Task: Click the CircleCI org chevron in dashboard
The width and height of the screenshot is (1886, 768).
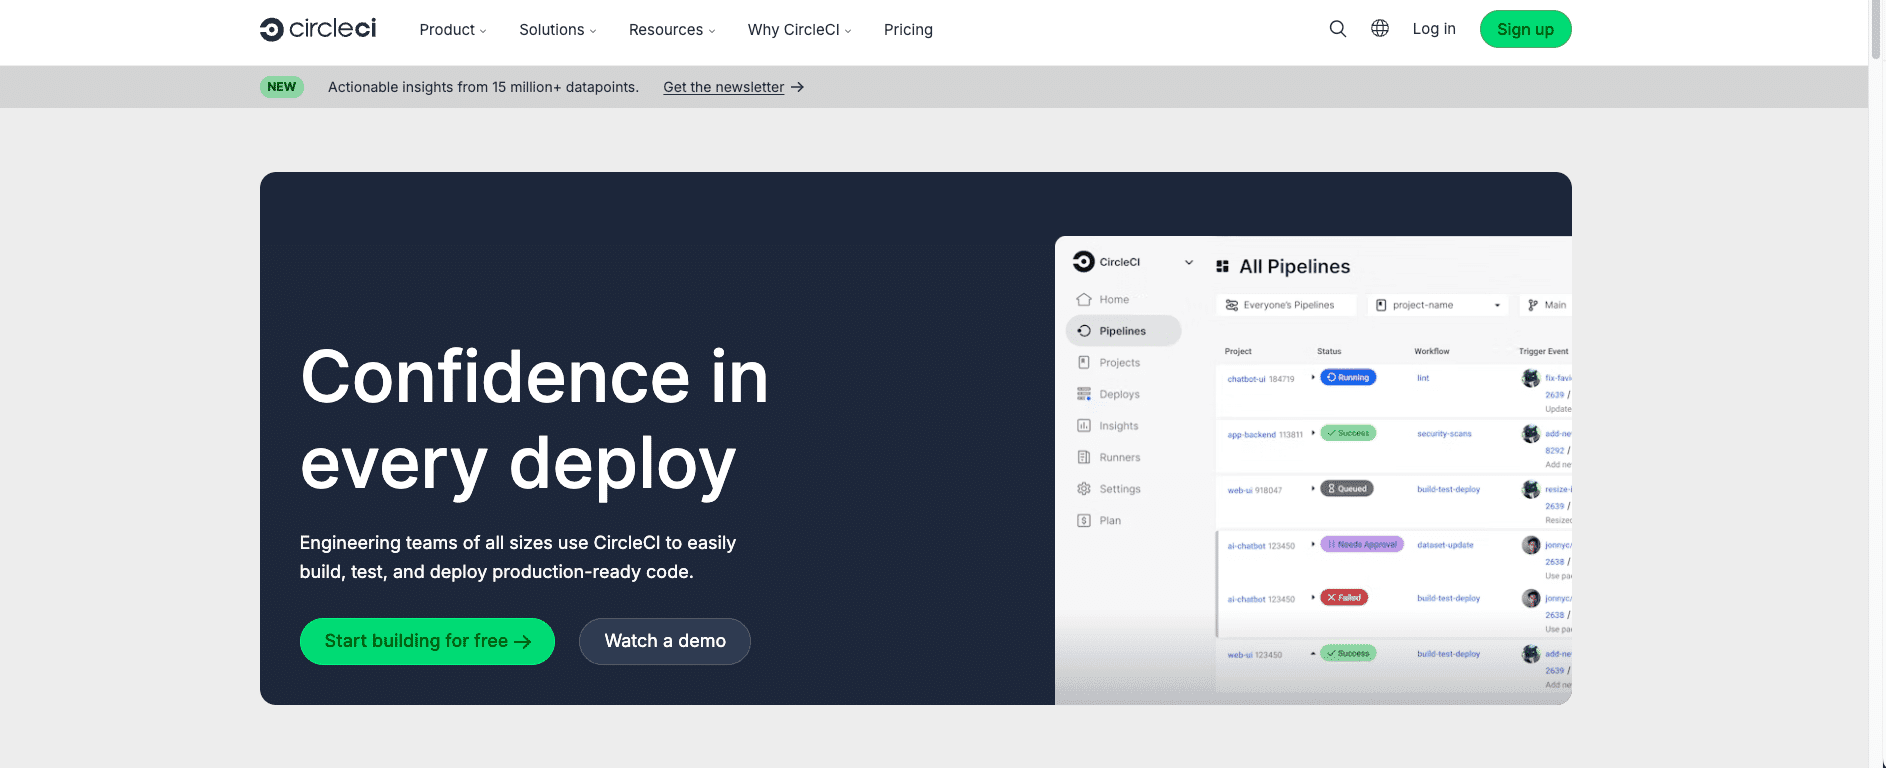Action: (1189, 262)
